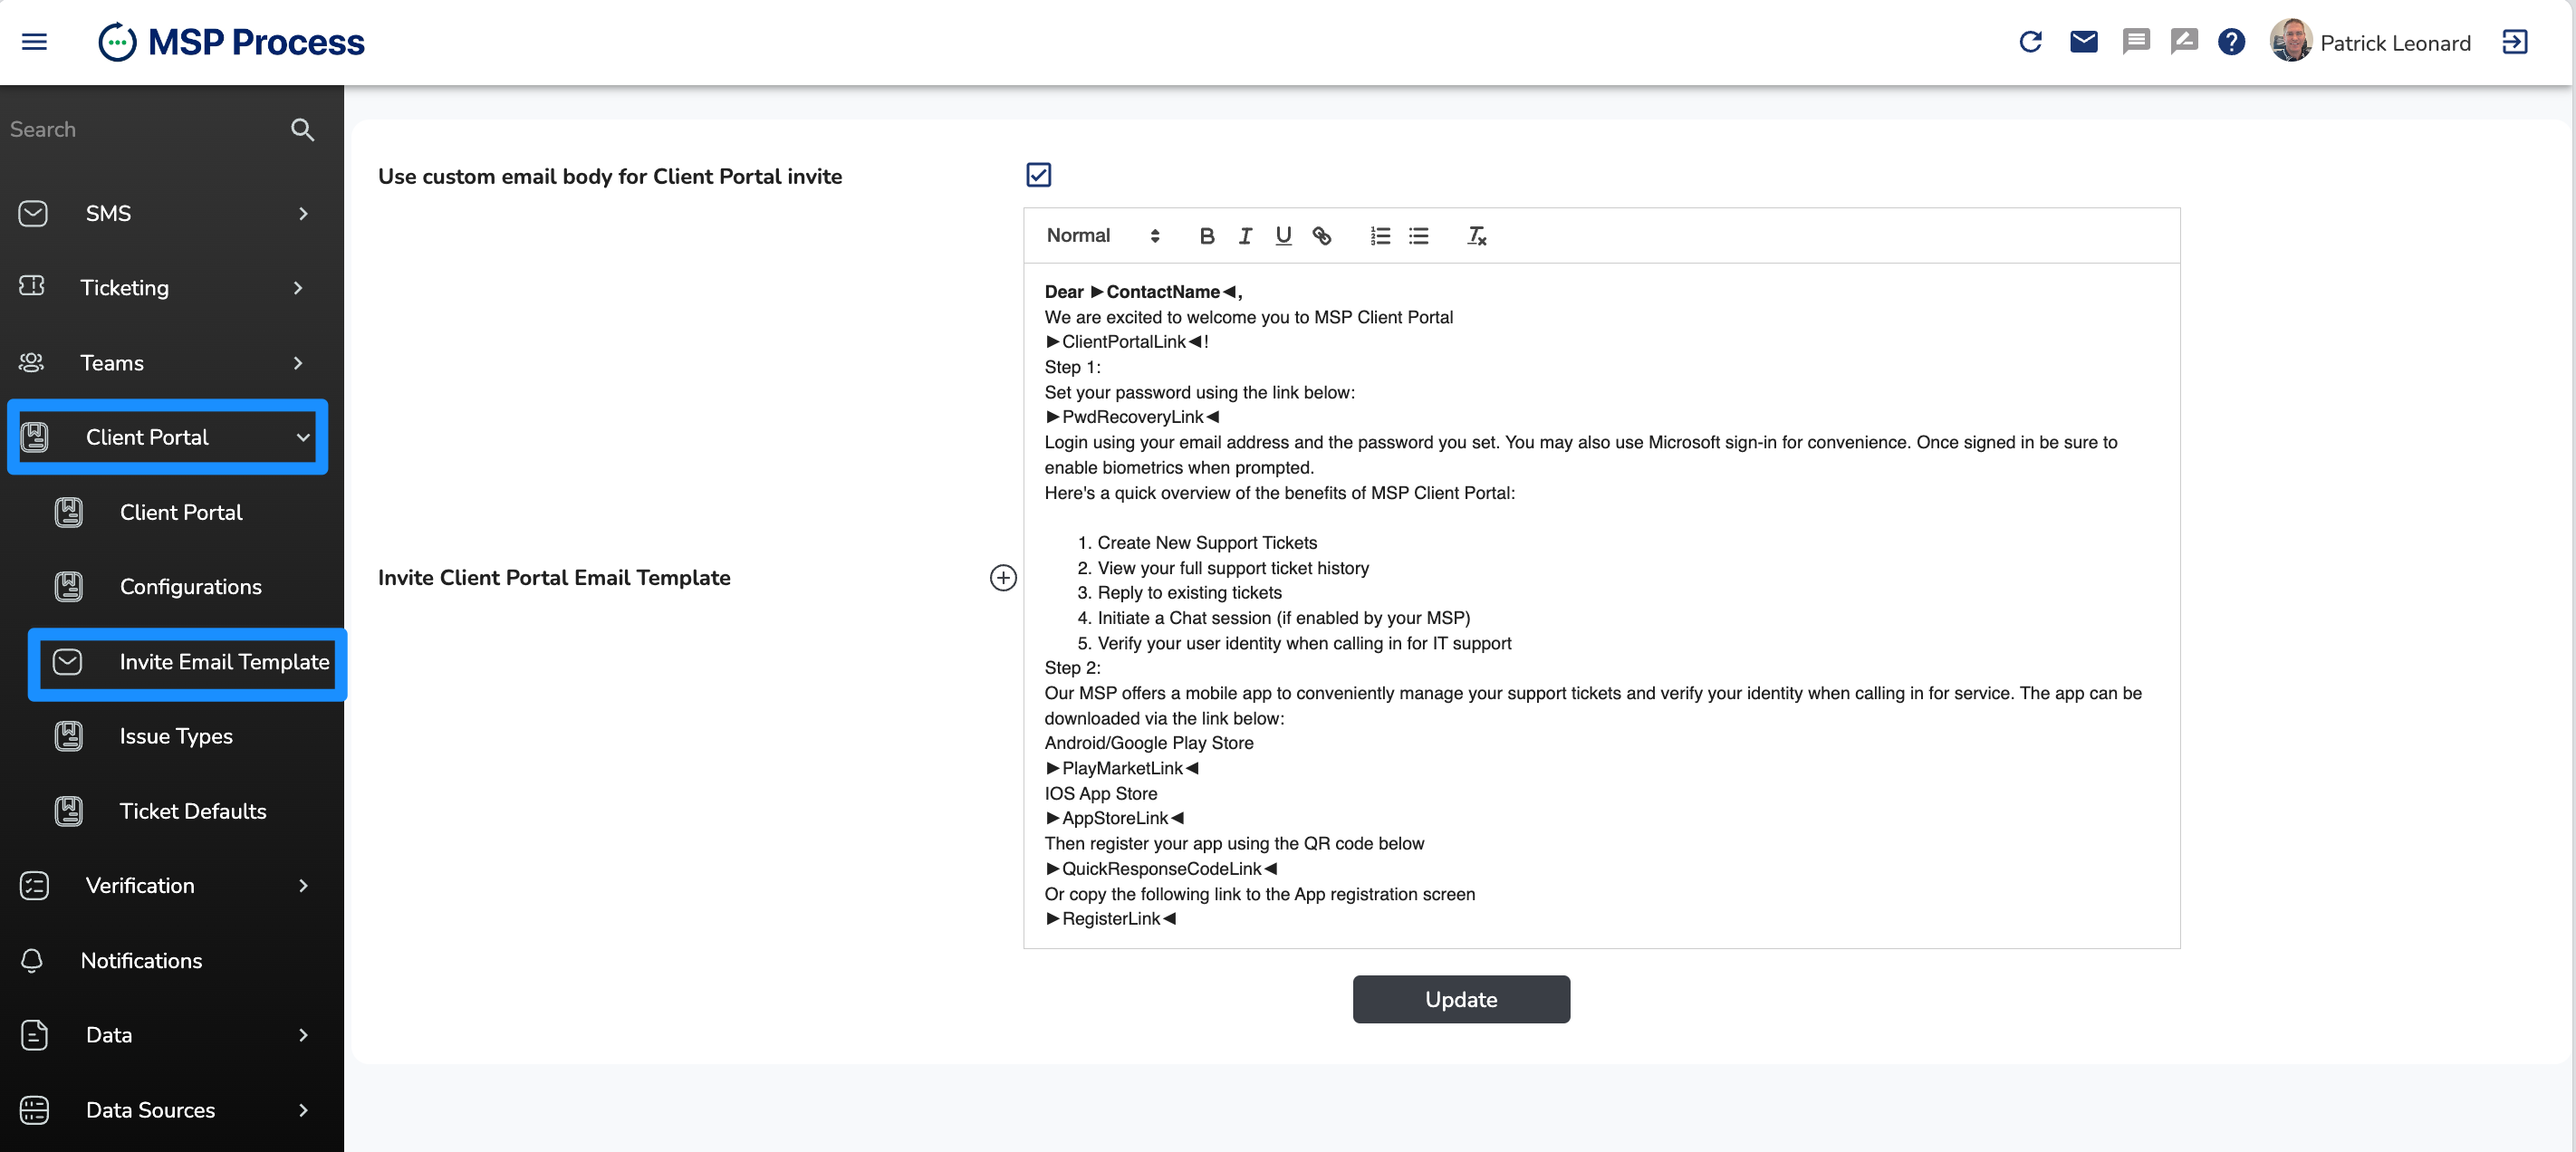Screen dimensions: 2576x1152
Task: Open the chat message icon
Action: (2135, 42)
